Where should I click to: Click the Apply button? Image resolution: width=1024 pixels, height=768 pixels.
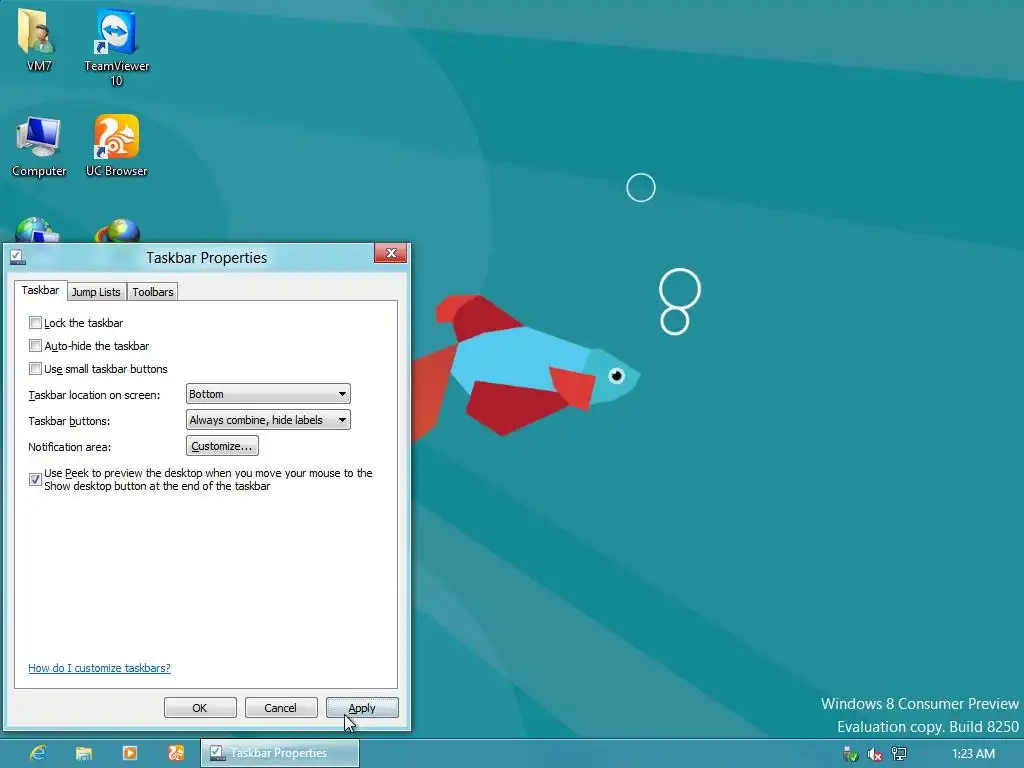click(x=362, y=708)
